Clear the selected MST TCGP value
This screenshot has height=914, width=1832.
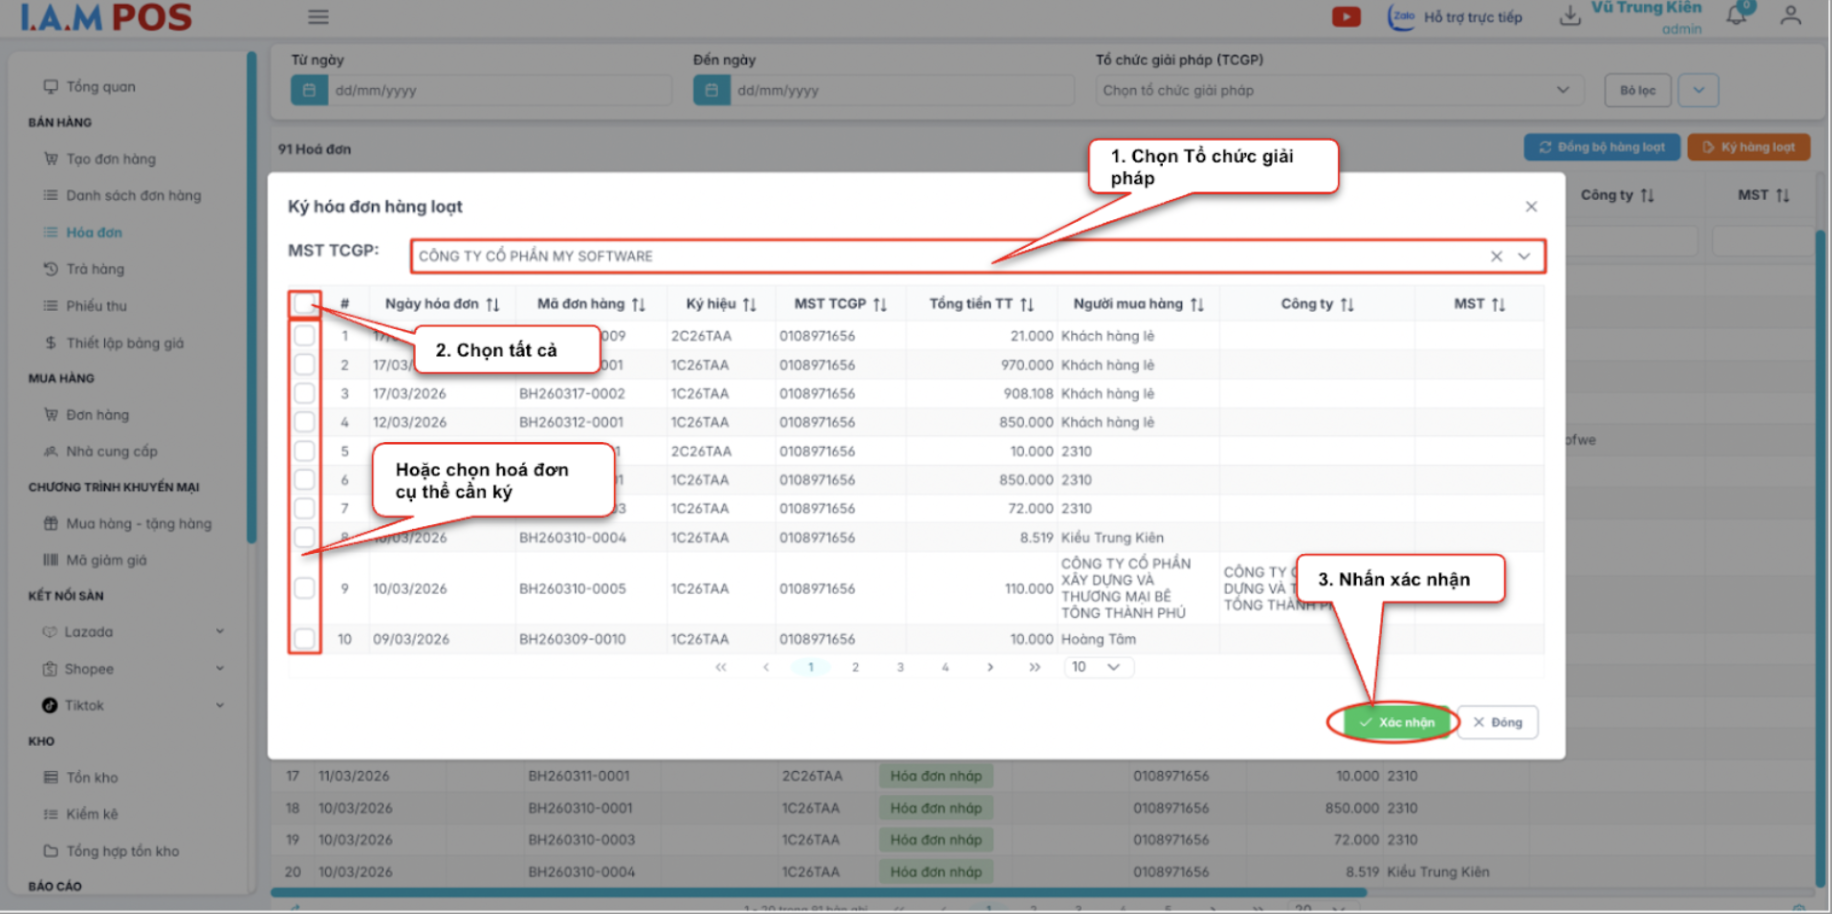(1496, 256)
